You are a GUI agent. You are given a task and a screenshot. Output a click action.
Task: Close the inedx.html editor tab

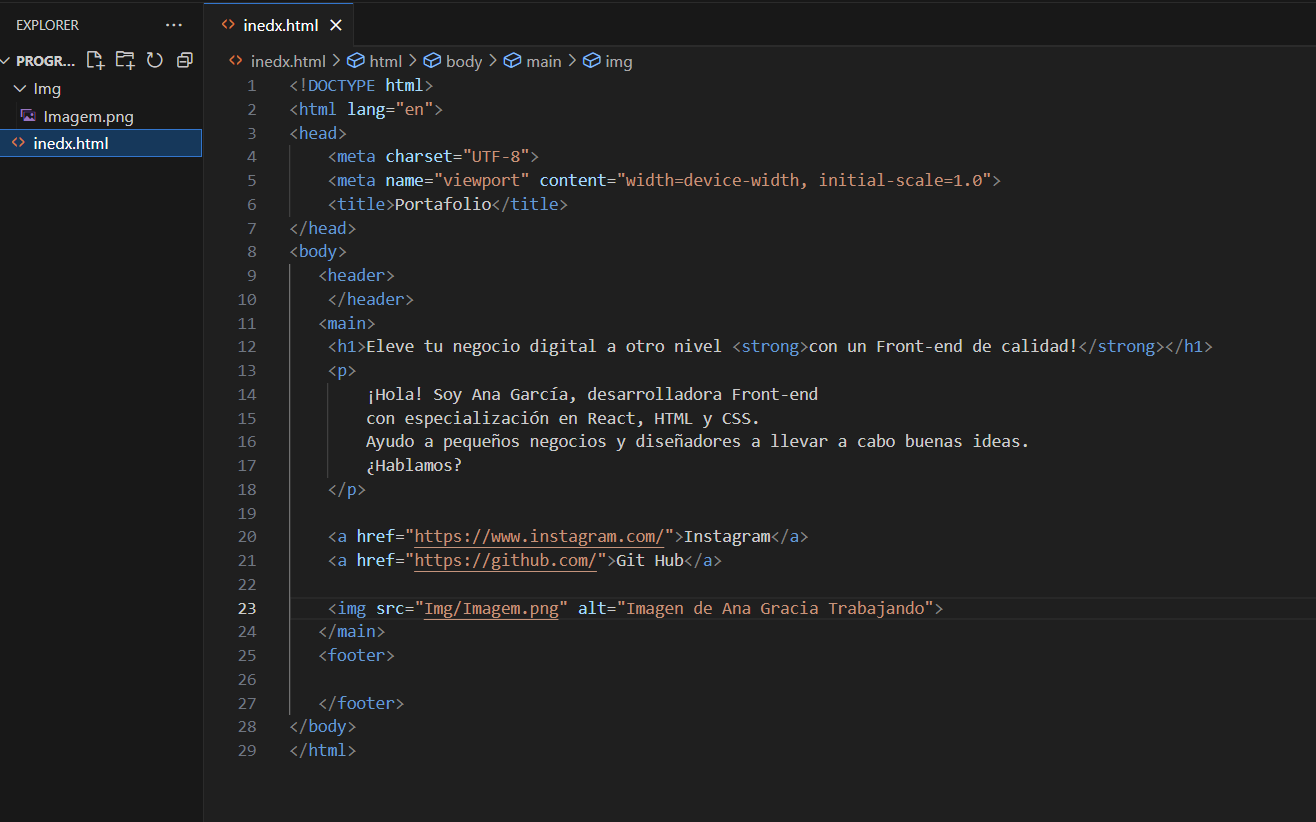[x=335, y=25]
